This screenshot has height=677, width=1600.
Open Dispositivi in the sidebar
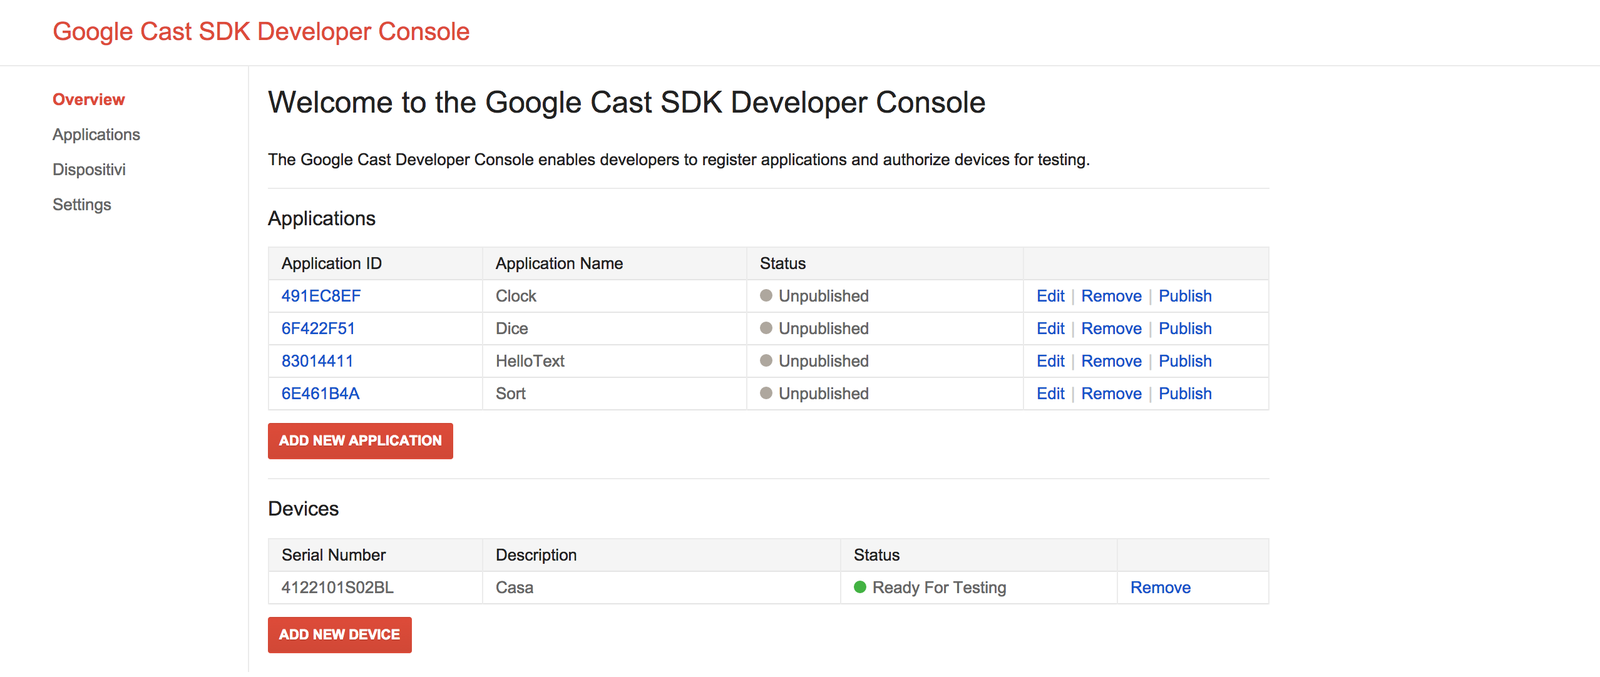(89, 170)
